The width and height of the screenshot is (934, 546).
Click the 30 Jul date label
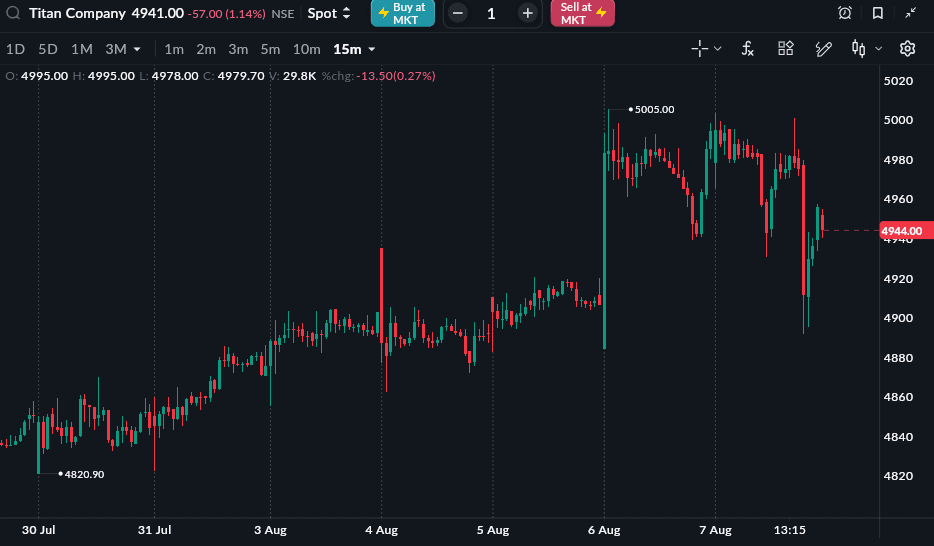pos(39,530)
